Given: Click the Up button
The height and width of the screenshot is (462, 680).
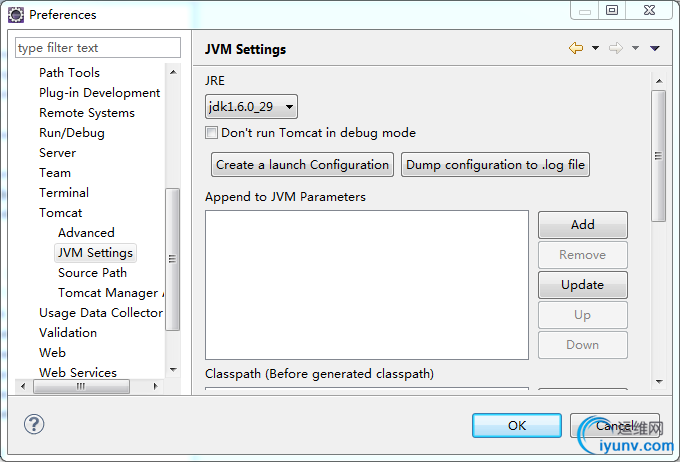Looking at the screenshot, I should (582, 315).
